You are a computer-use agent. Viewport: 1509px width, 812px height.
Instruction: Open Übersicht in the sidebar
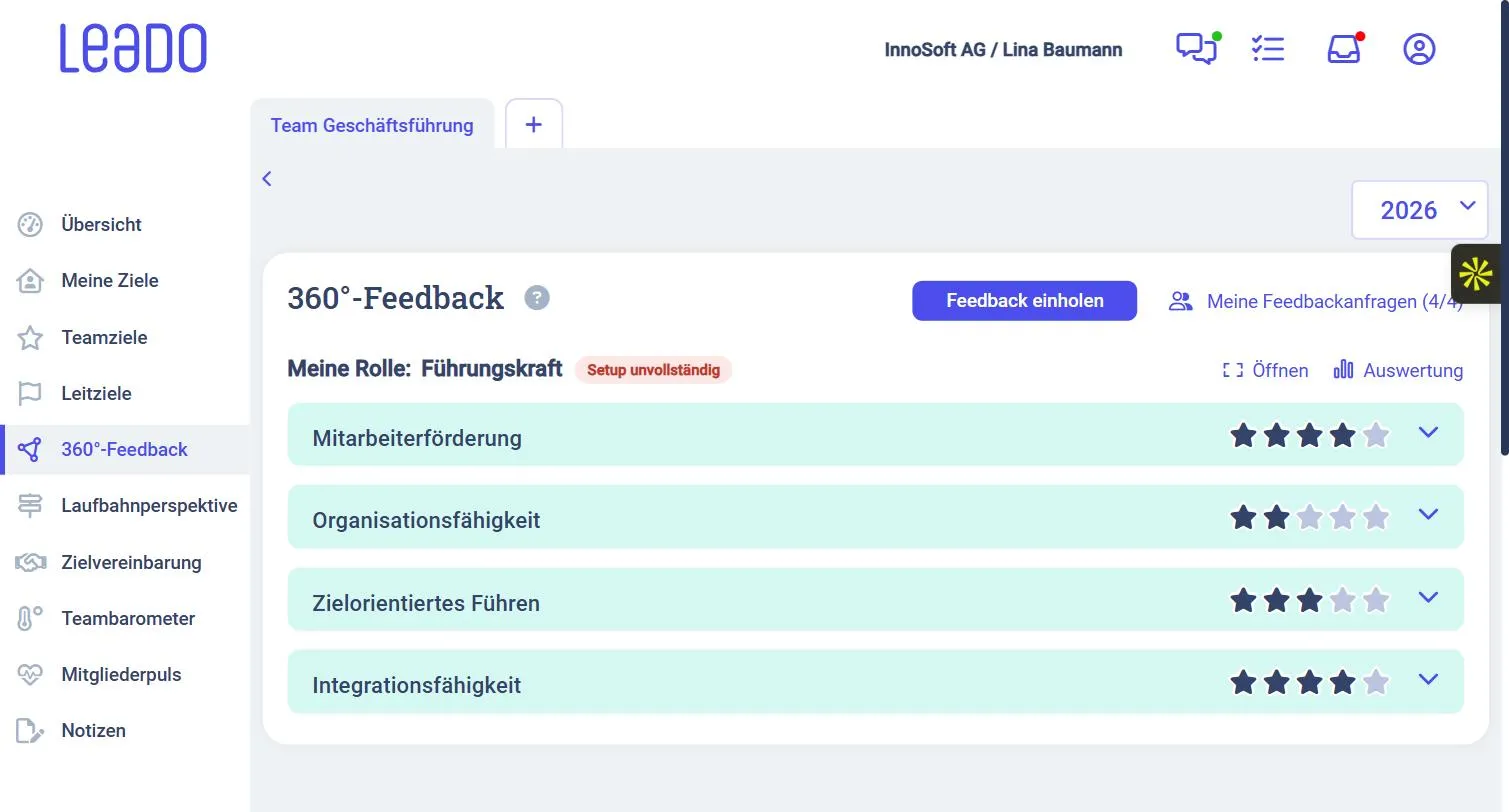(x=125, y=224)
